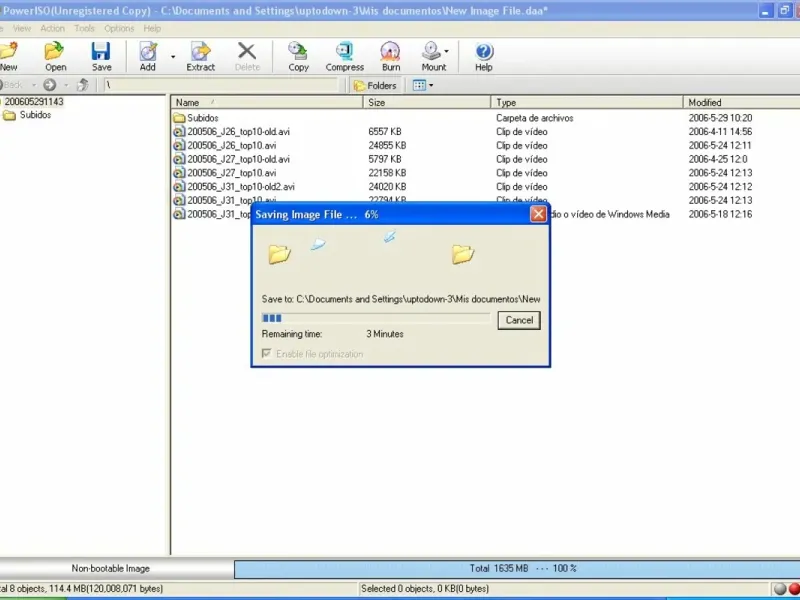Image resolution: width=800 pixels, height=600 pixels.
Task: Click the Up one level folder icon
Action: pyautogui.click(x=82, y=85)
